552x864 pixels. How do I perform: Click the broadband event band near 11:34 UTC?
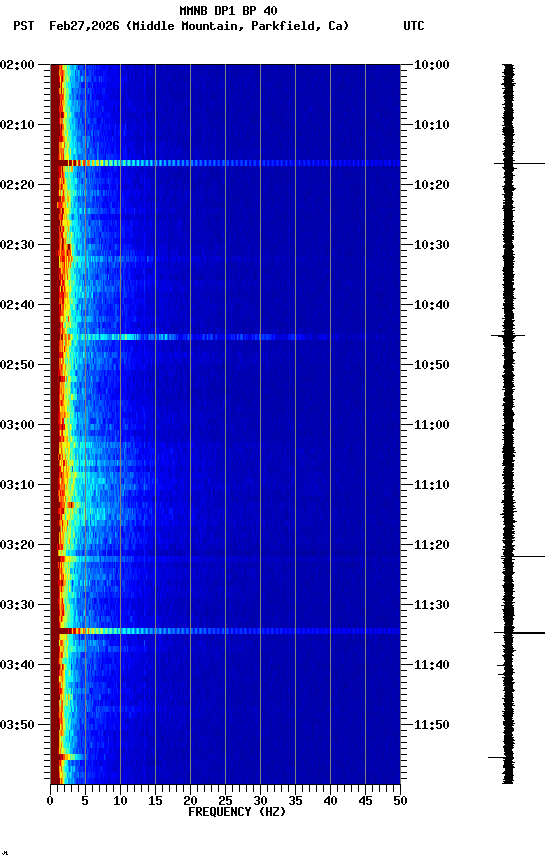coord(225,631)
